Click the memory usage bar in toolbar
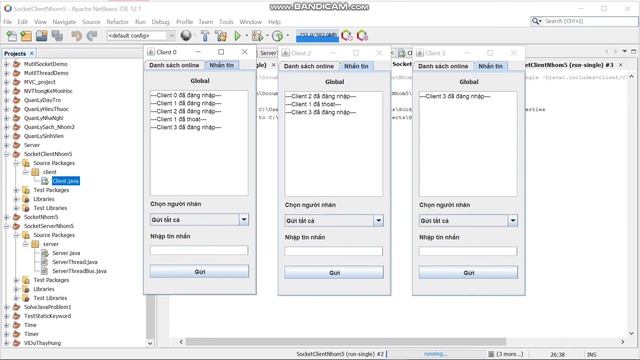Viewport: 640px width, 360px height. 317,36
